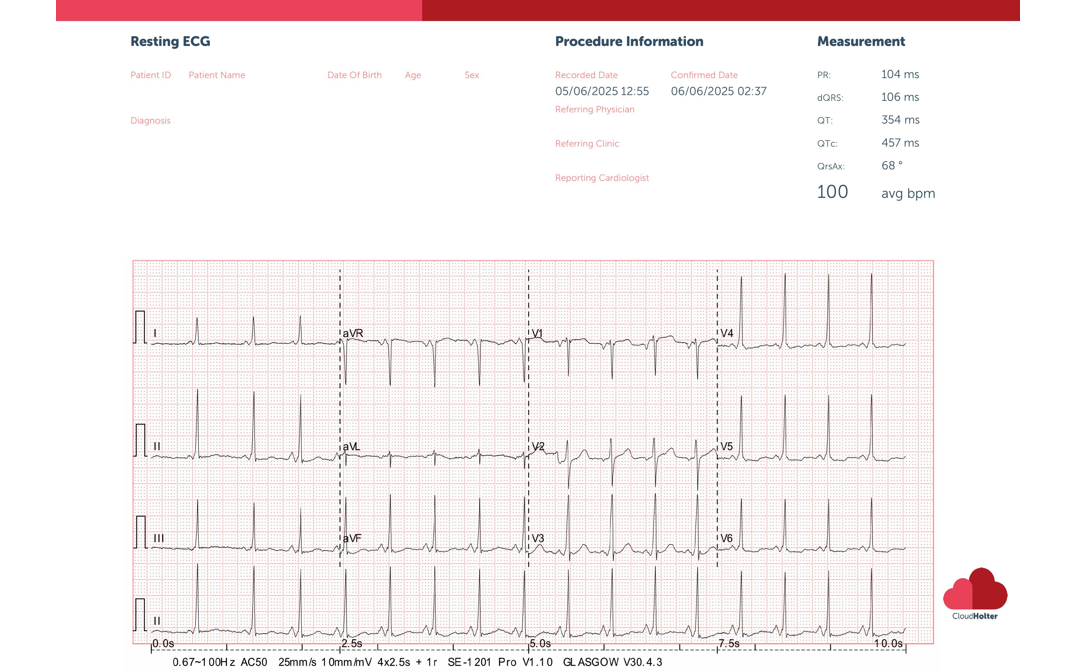This screenshot has height=672, width=1092.
Task: Click the V1 lead label
Action: 538,334
